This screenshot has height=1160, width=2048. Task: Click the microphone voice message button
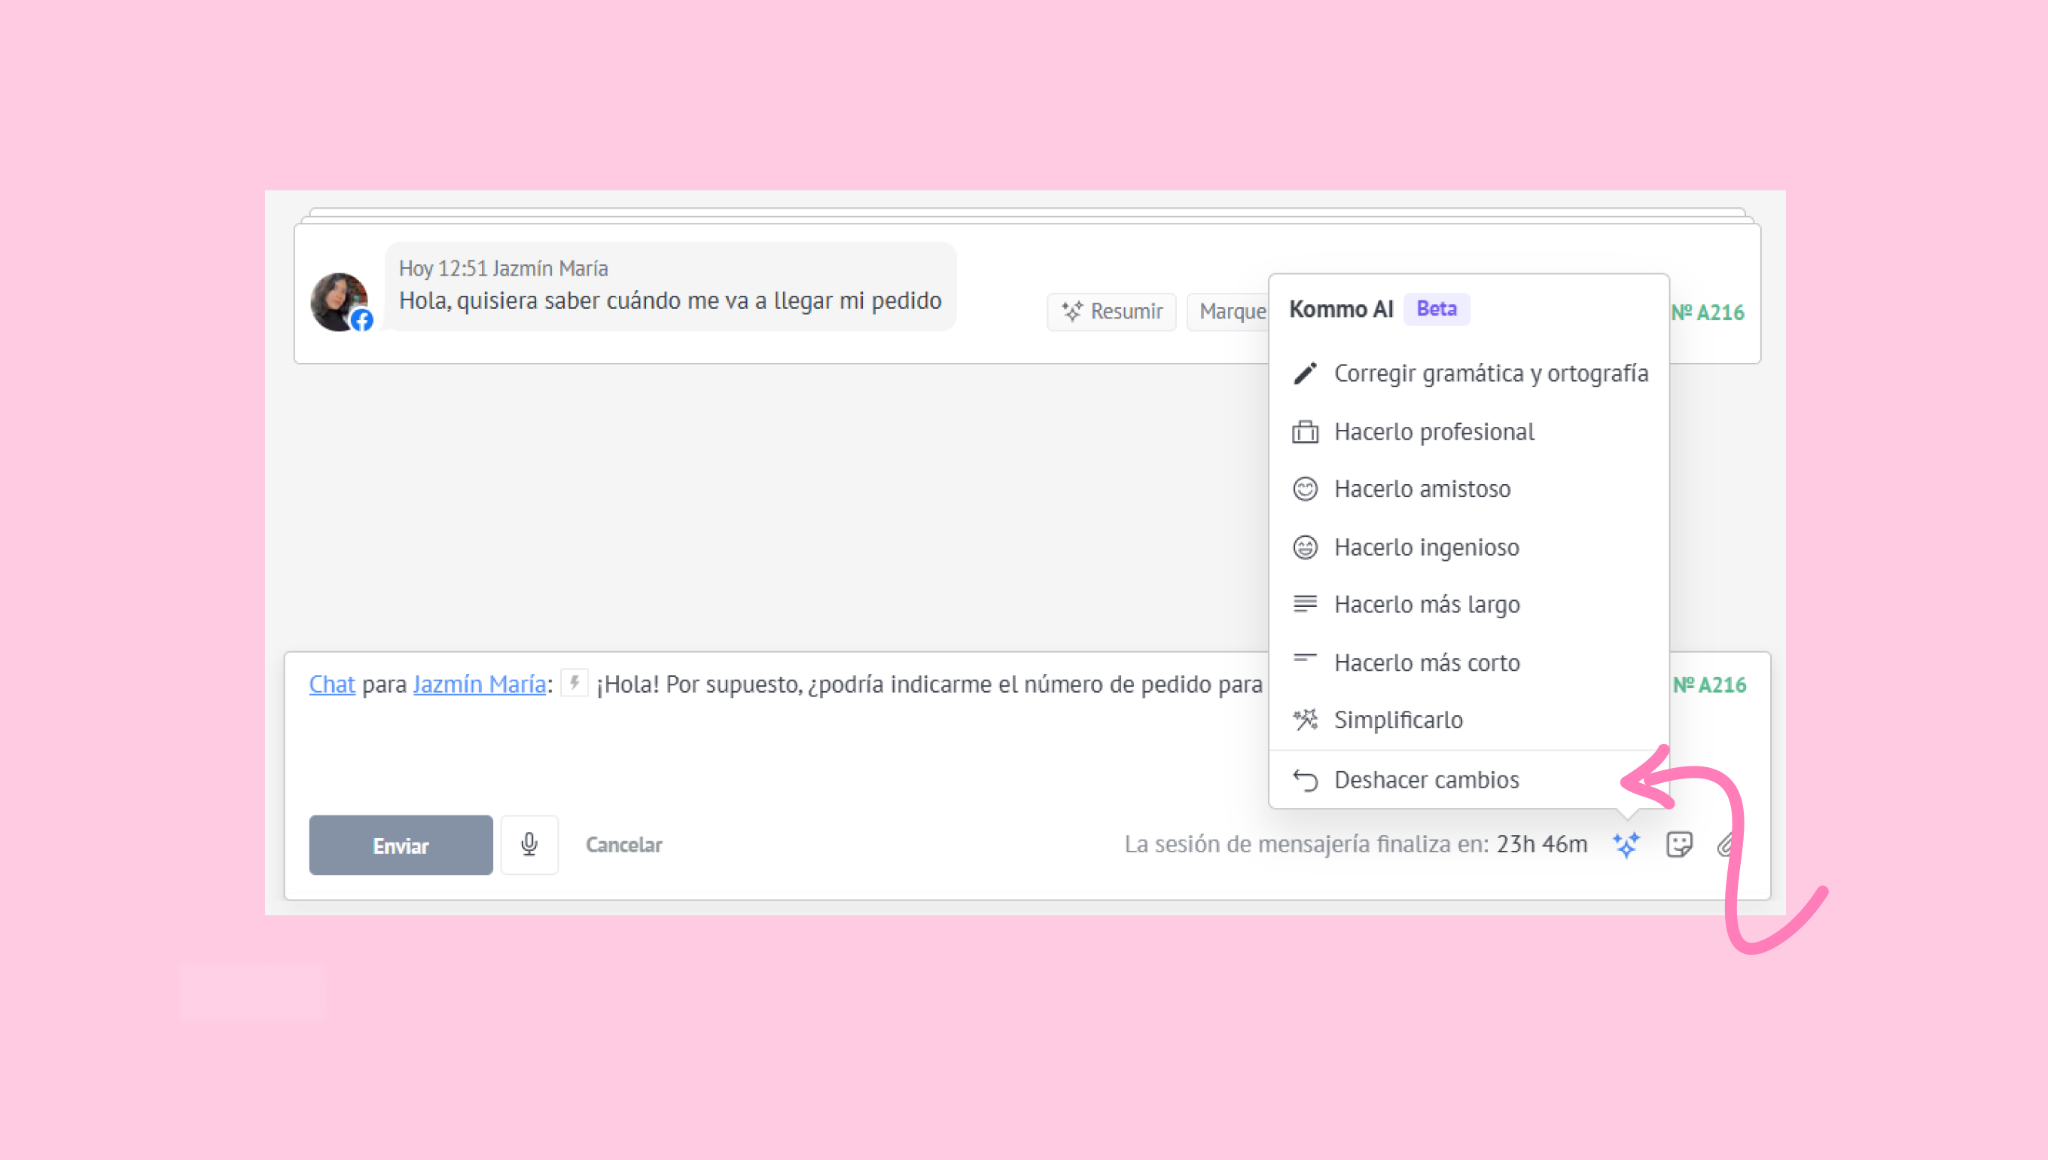tap(529, 845)
